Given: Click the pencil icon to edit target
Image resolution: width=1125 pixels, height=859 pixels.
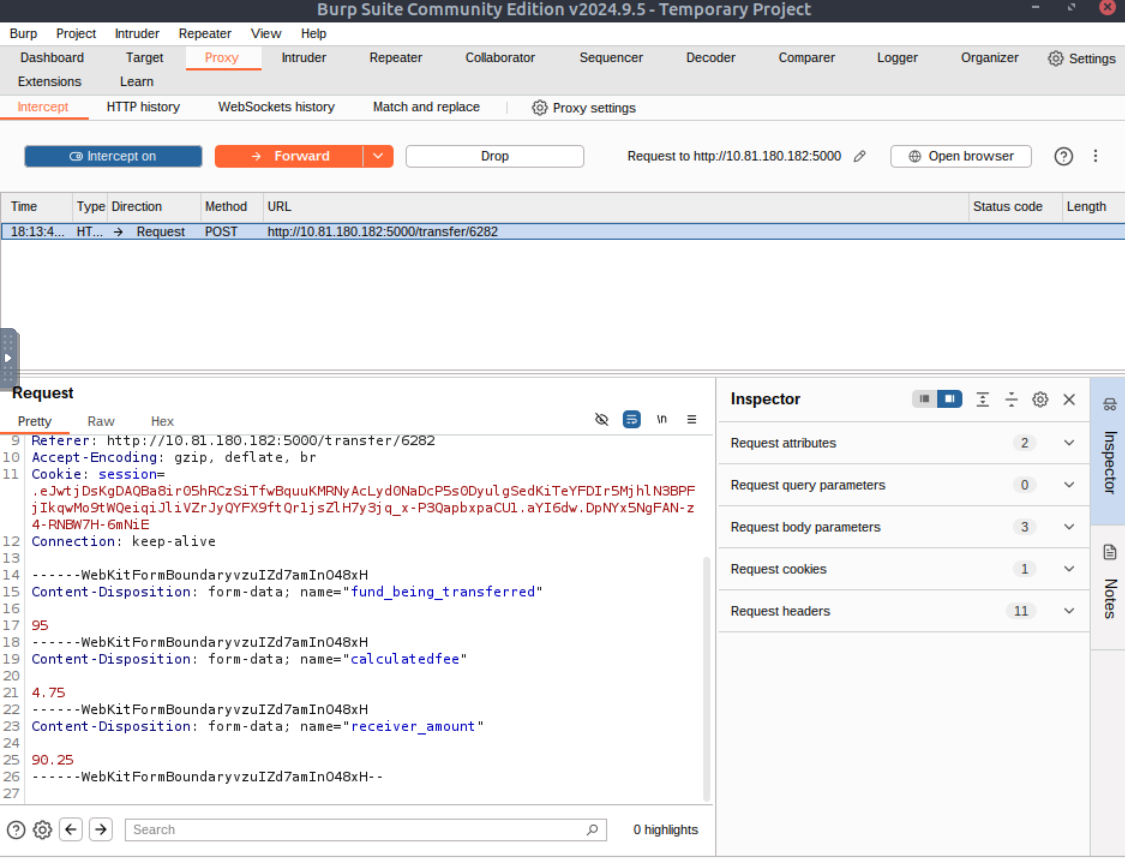Looking at the screenshot, I should 859,157.
